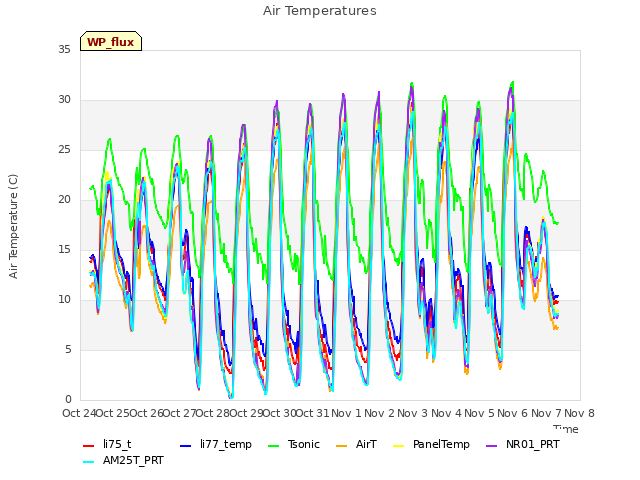Click the Air Temperatures chart title
This screenshot has width=640, height=480.
point(320,11)
